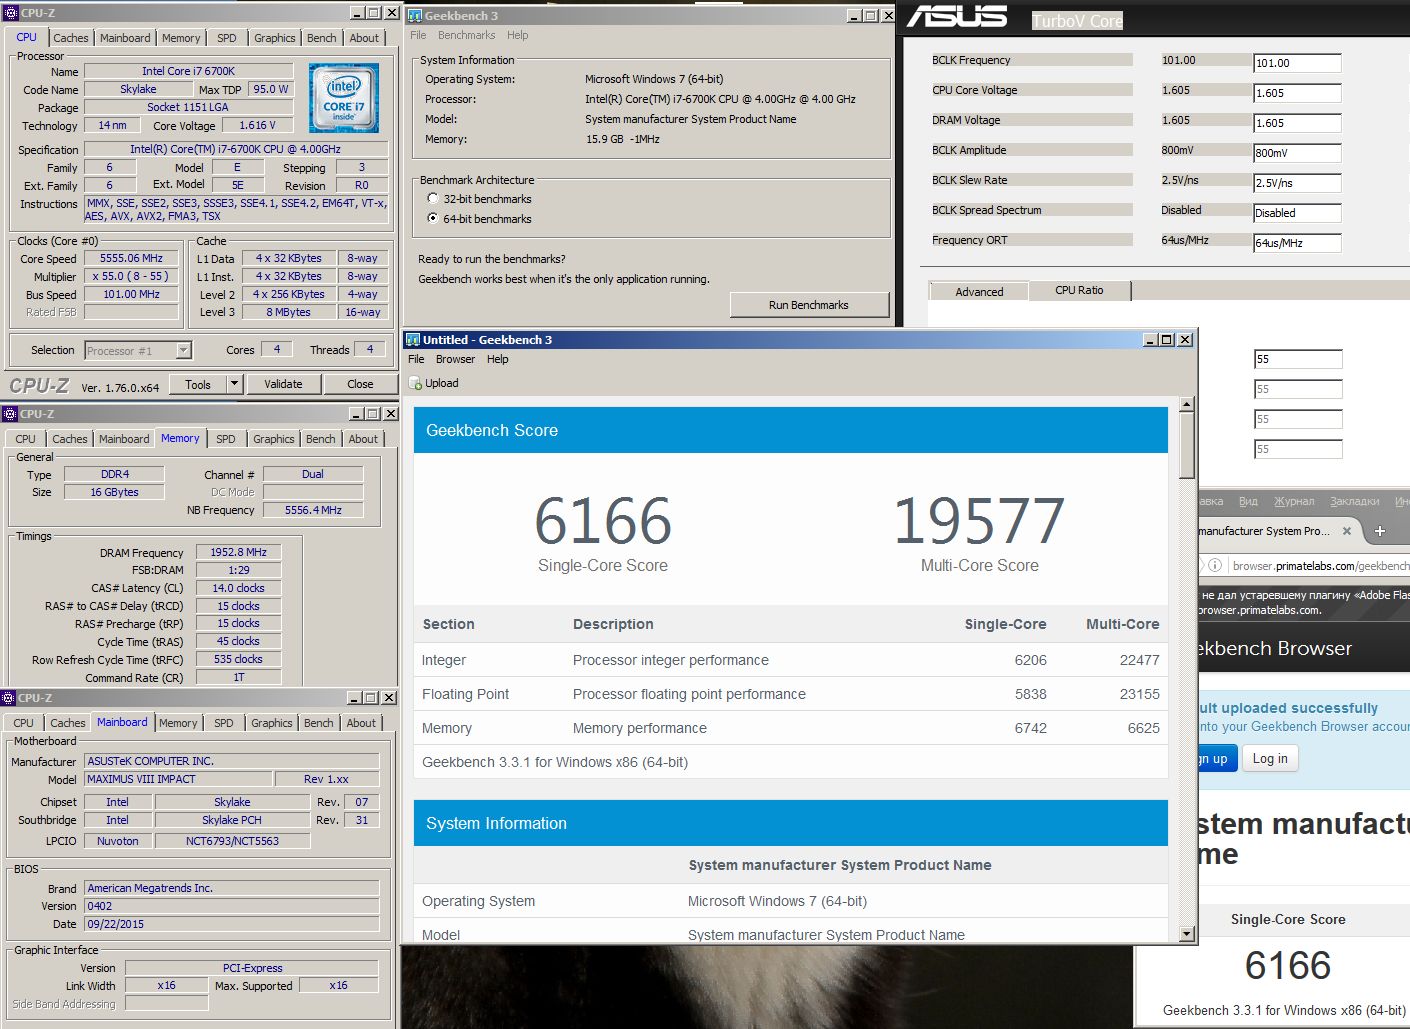This screenshot has height=1029, width=1410.
Task: Click the DRAM Frequency value 1952.8 MHz
Action: tap(238, 552)
